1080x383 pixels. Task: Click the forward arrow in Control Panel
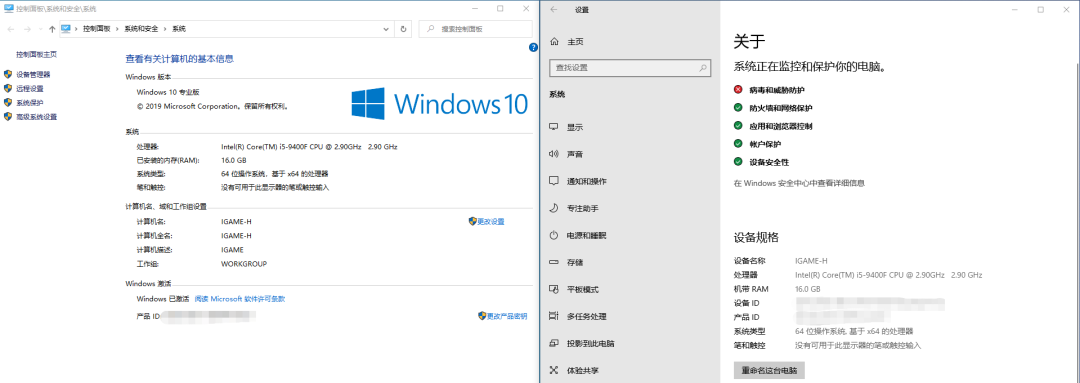click(x=27, y=29)
